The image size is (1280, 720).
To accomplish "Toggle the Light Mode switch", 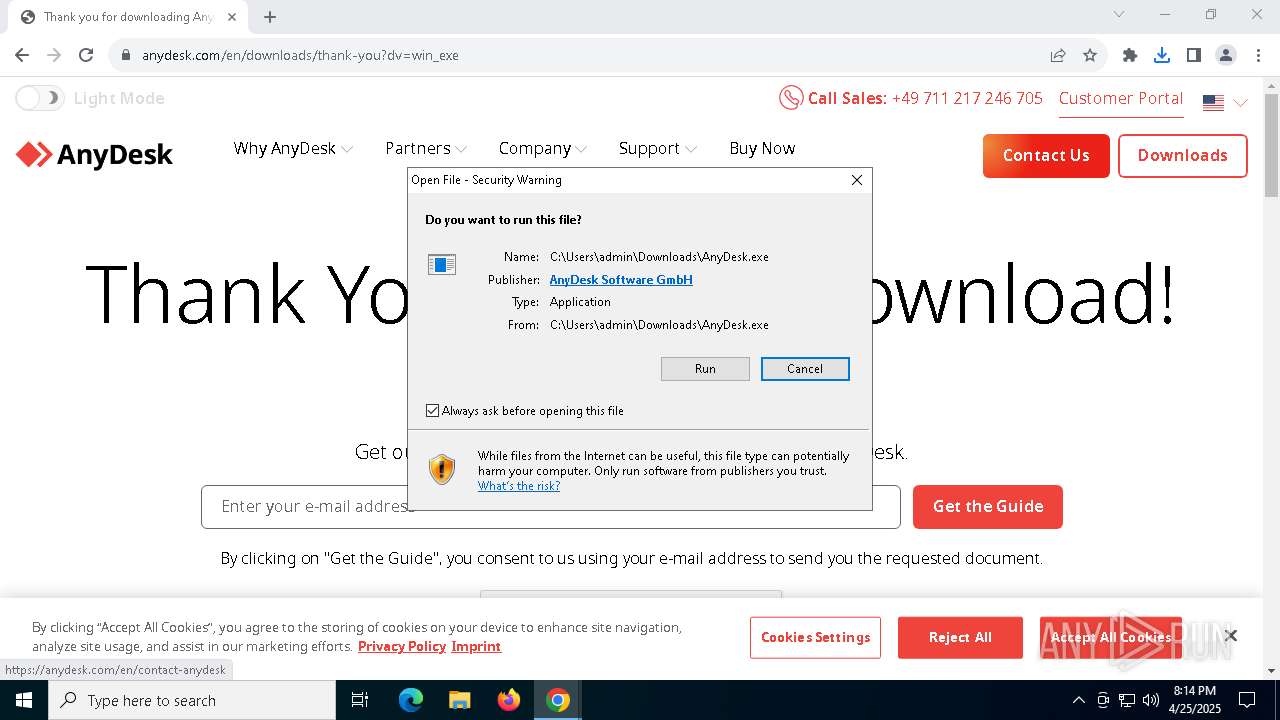I will 40,98.
